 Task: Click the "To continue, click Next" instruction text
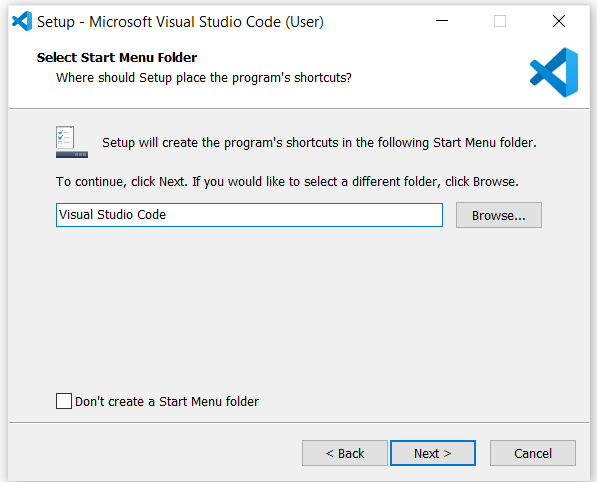287,182
